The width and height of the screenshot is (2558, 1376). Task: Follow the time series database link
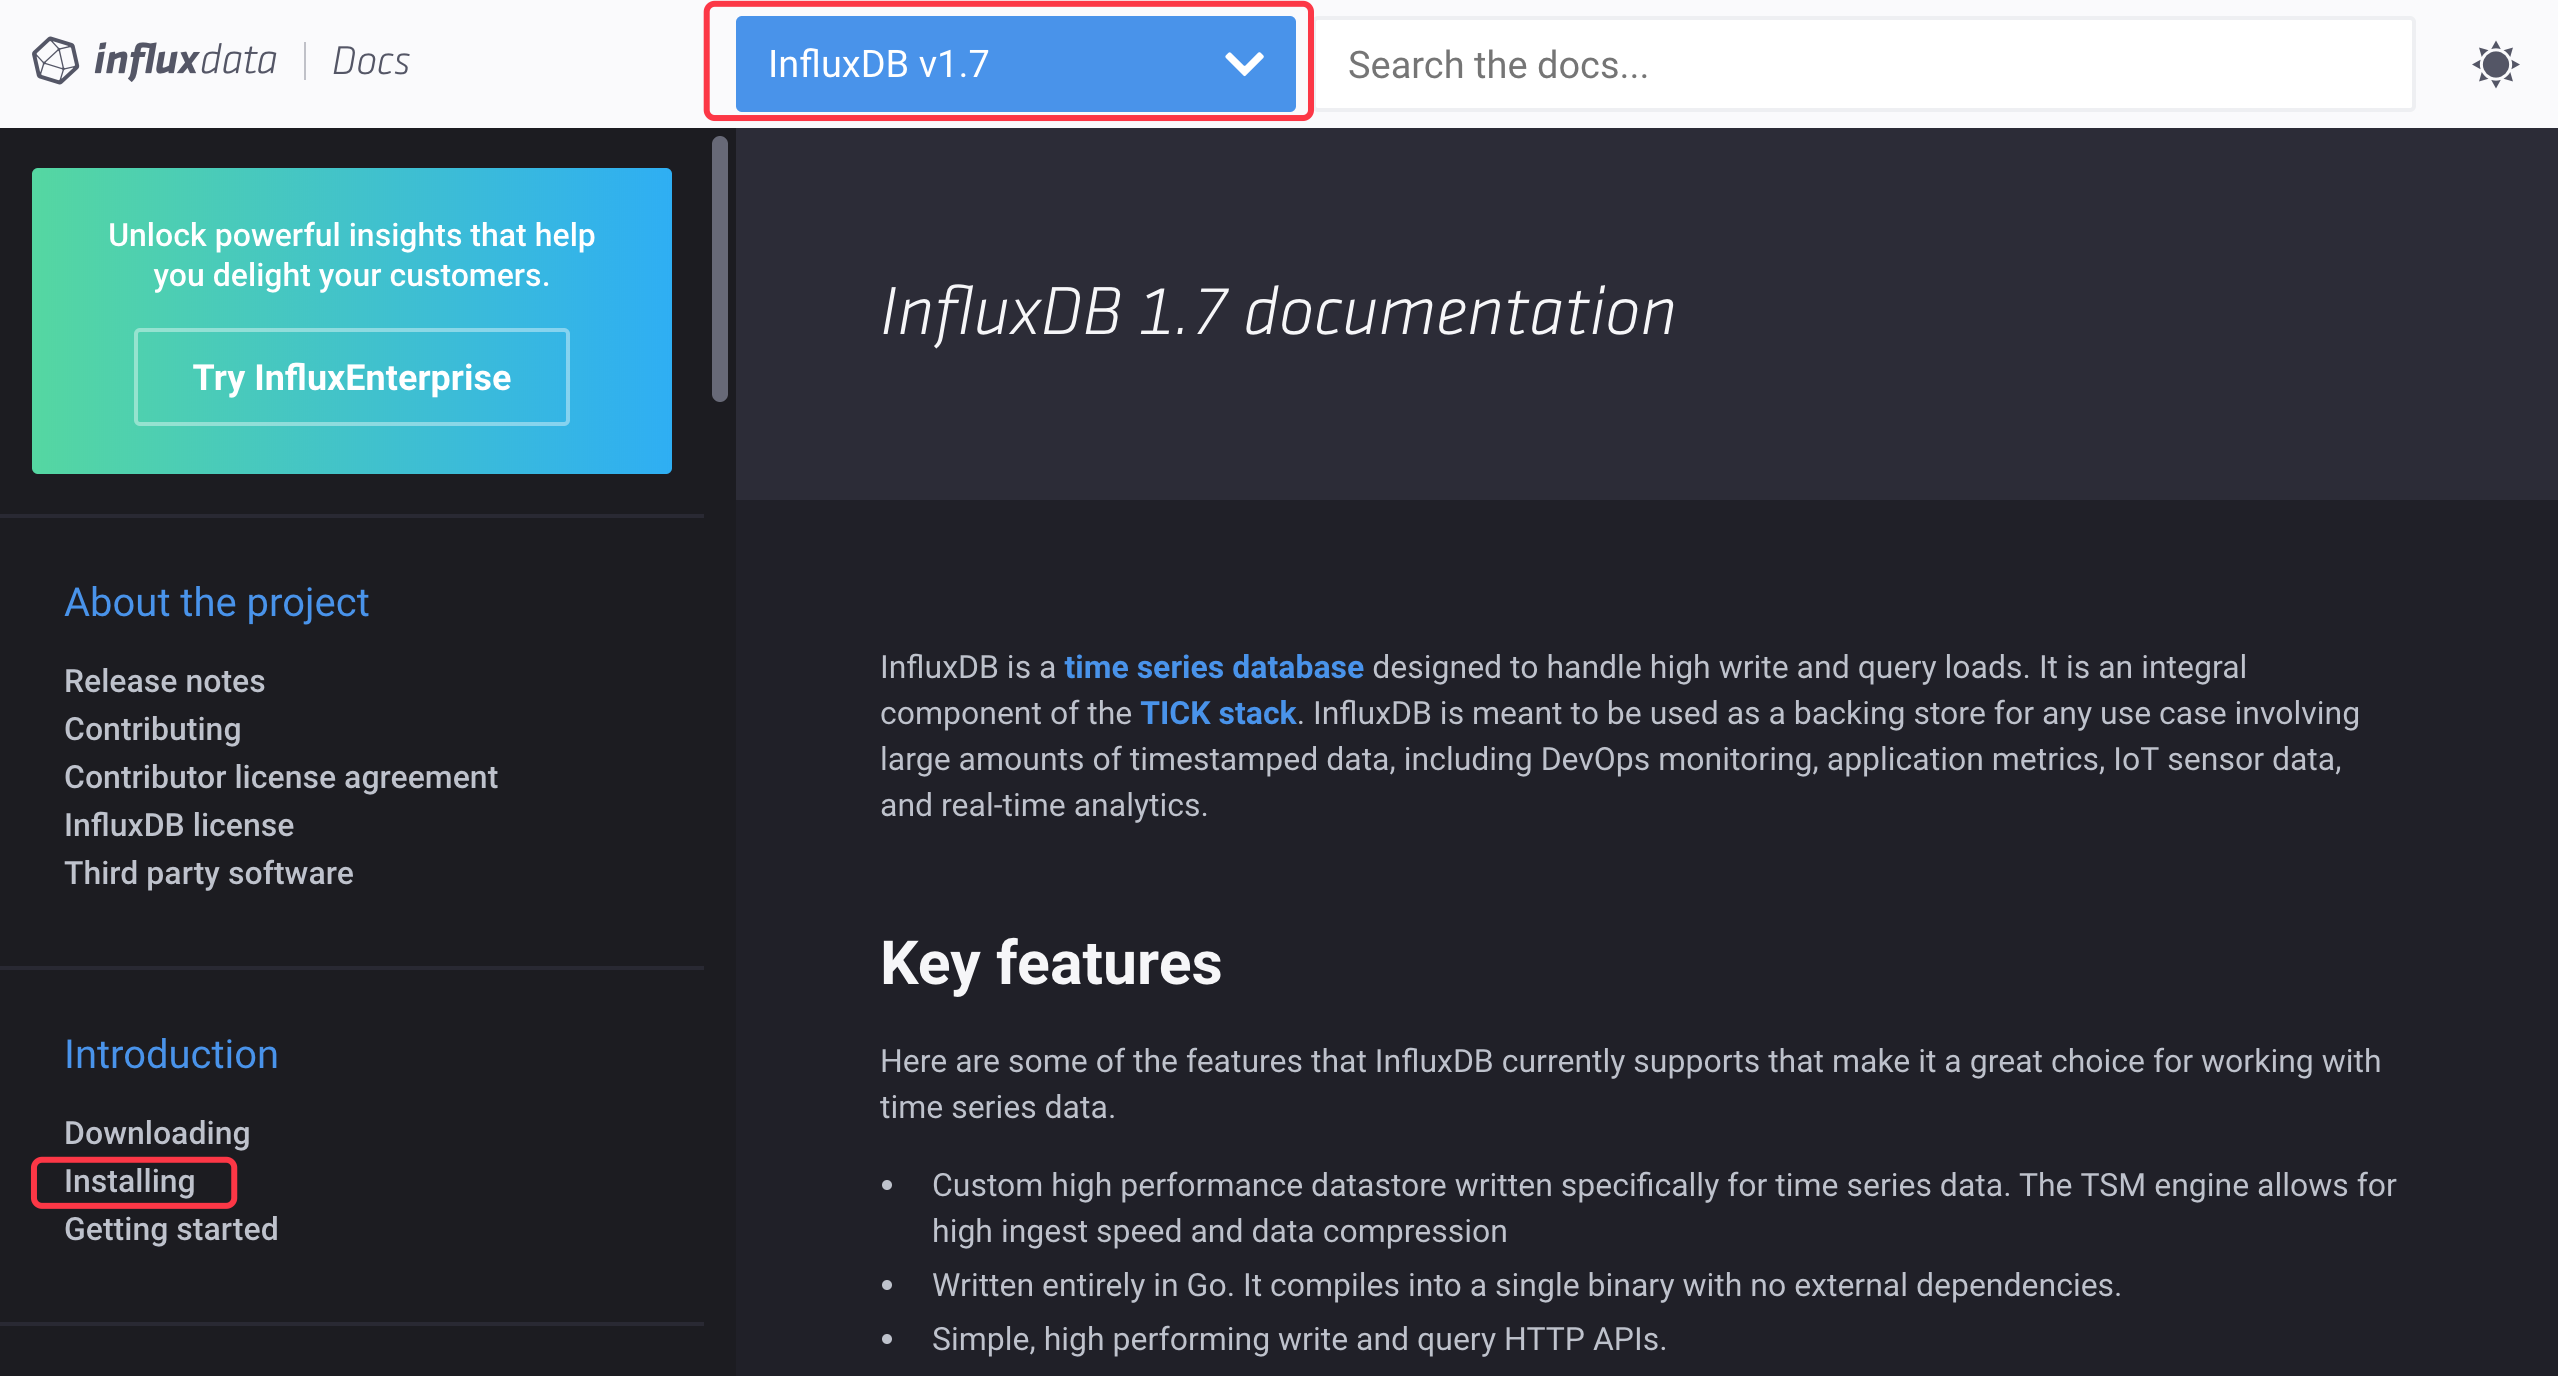point(1213,667)
